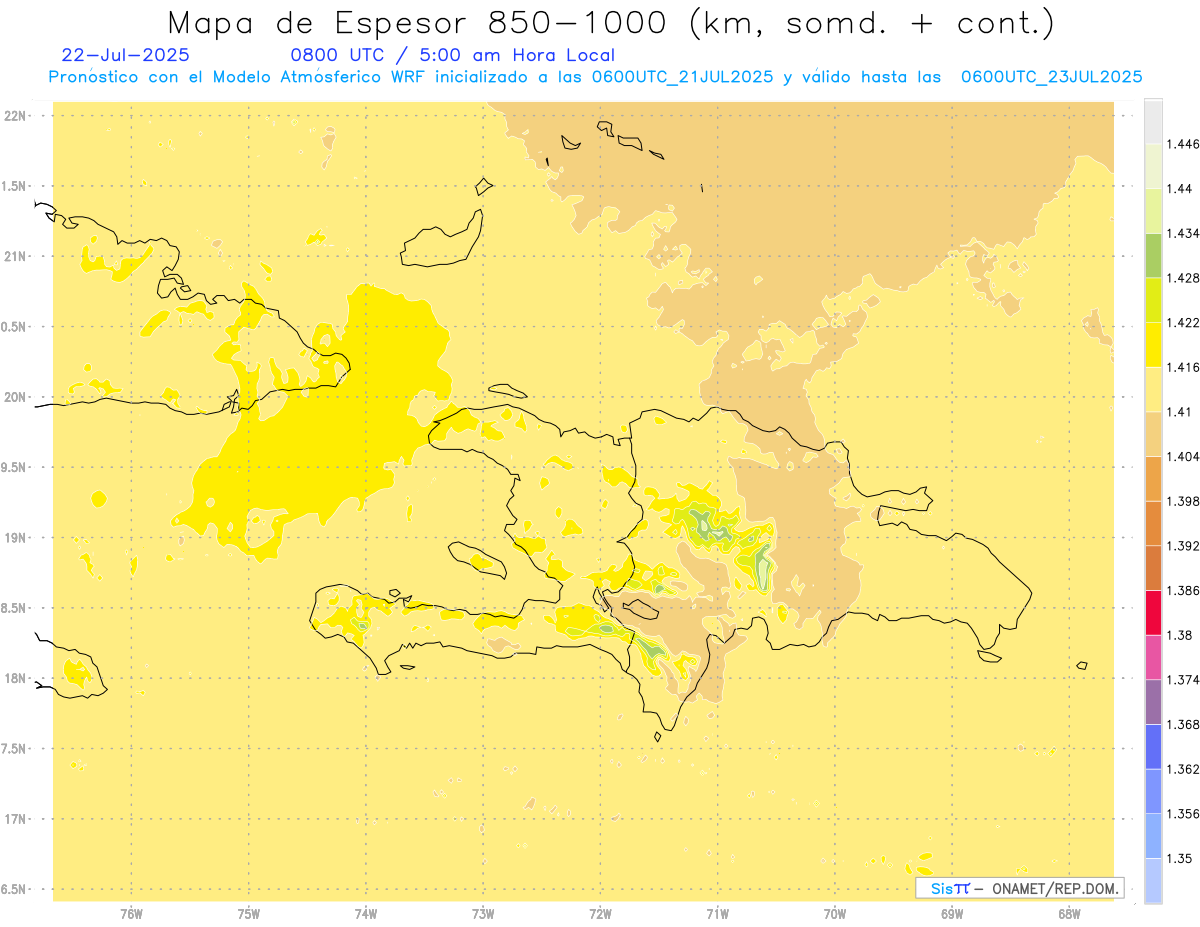1200x927 pixels.
Task: Click the tan swatch between 1.41 and 1.404
Action: [x=1153, y=434]
